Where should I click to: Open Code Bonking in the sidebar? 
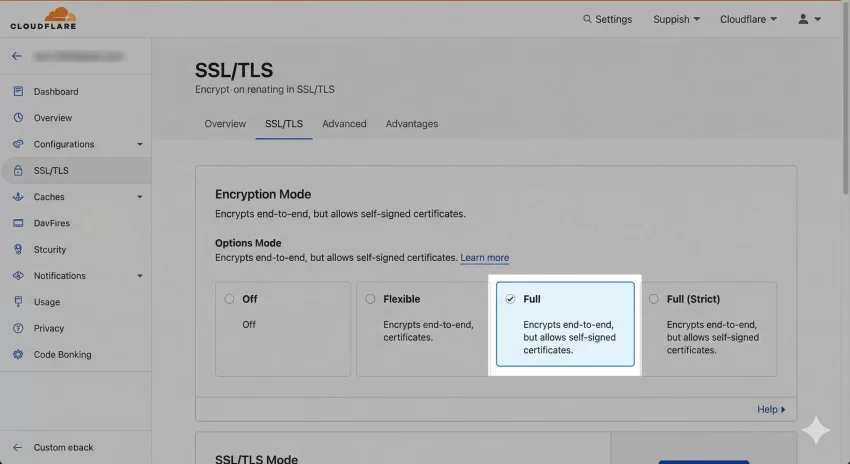[62, 355]
